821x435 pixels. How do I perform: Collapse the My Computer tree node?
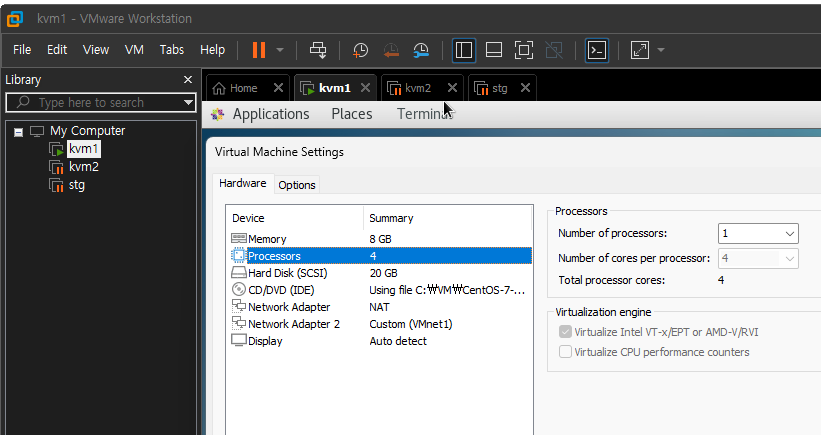(18, 132)
